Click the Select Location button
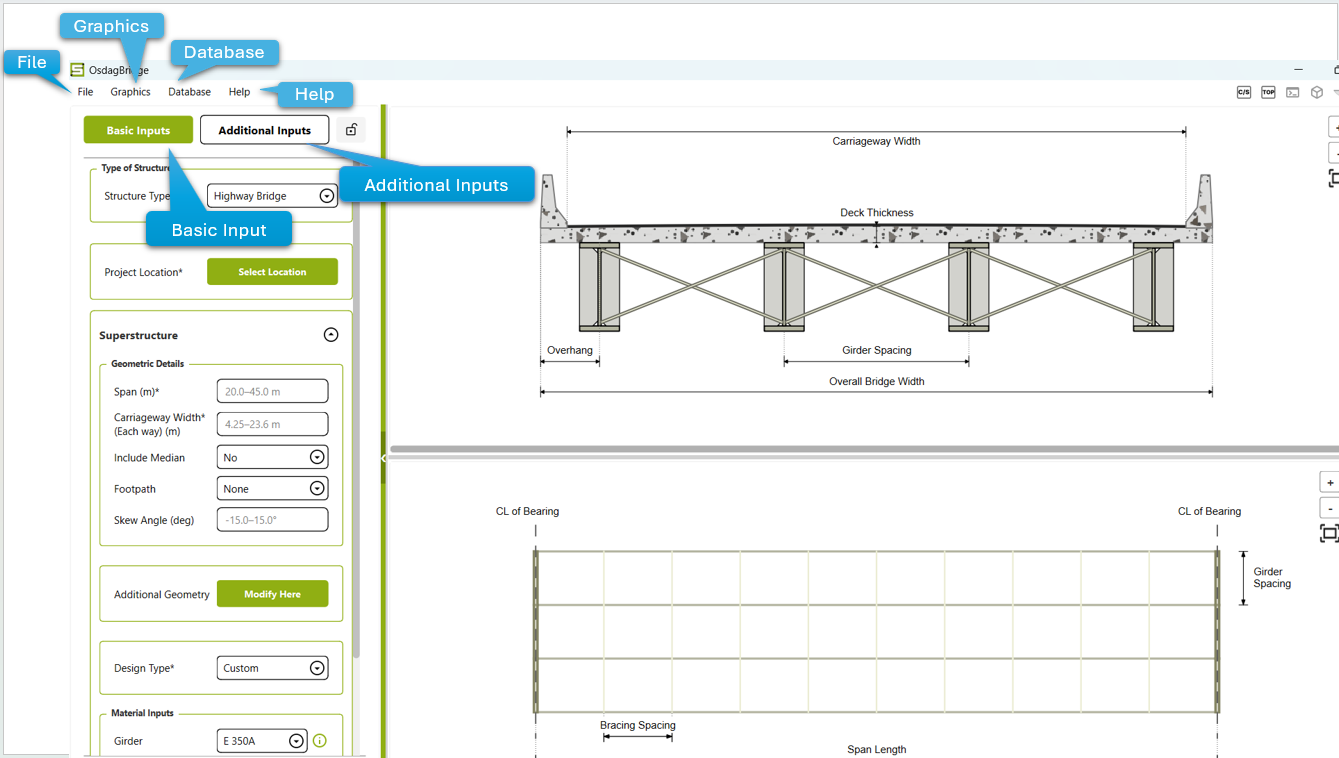This screenshot has height=758, width=1339. click(x=272, y=272)
